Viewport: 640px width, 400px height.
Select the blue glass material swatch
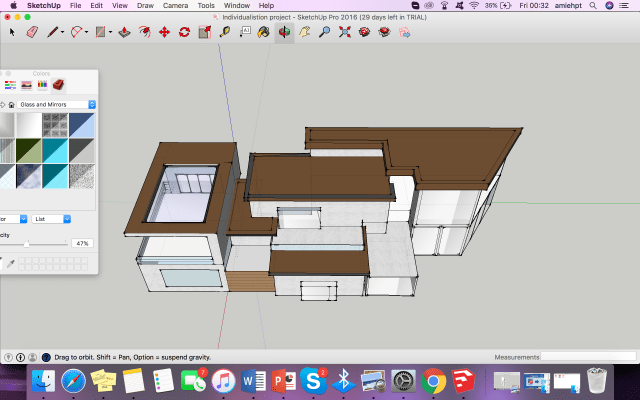(82, 125)
